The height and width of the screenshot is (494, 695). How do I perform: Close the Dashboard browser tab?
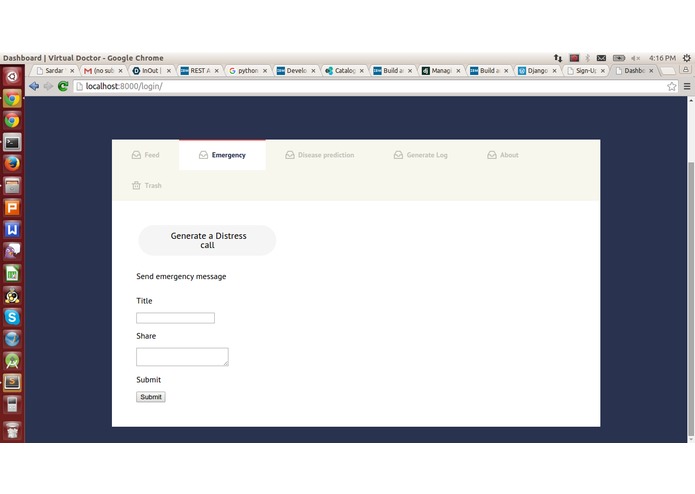[651, 71]
